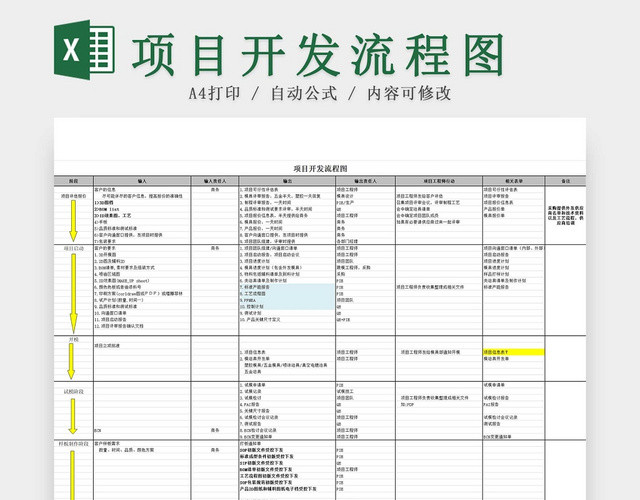Click the 12. 项目评审报告确认文档 cell
Screen dimensions: 640x500
coord(119,326)
